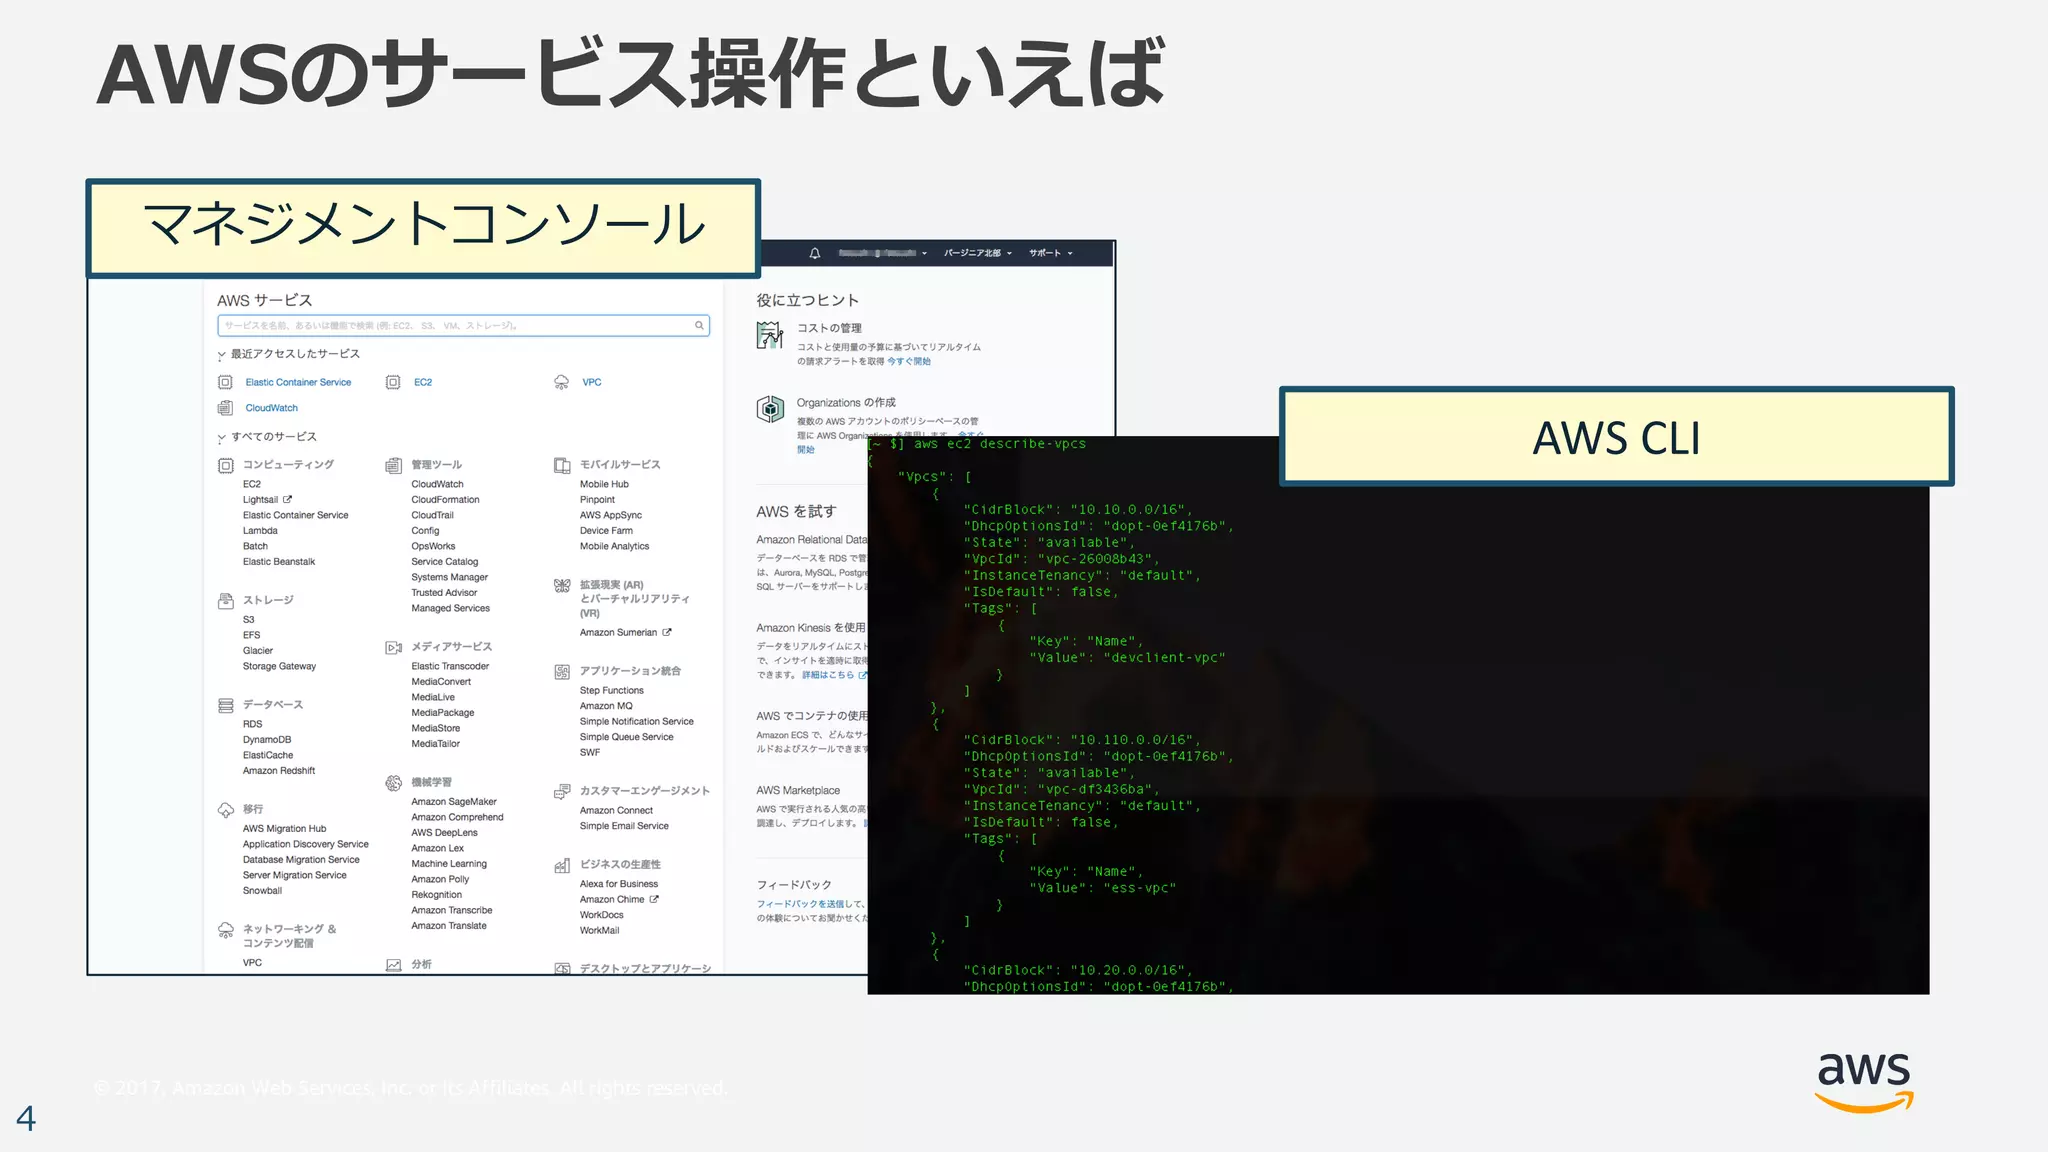This screenshot has height=1152, width=2048.
Task: Click the Organizations hint icon
Action: (x=770, y=409)
